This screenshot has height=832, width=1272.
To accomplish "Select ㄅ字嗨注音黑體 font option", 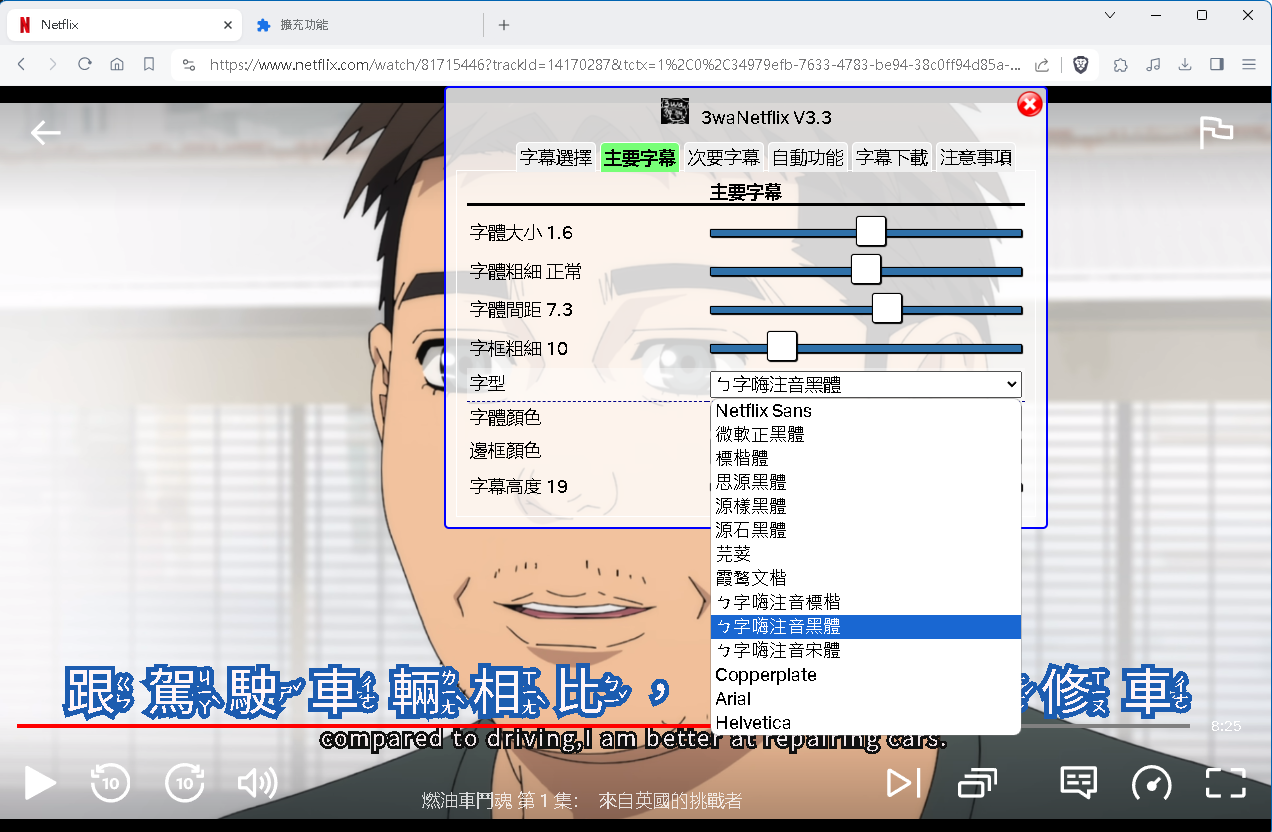I will 866,627.
